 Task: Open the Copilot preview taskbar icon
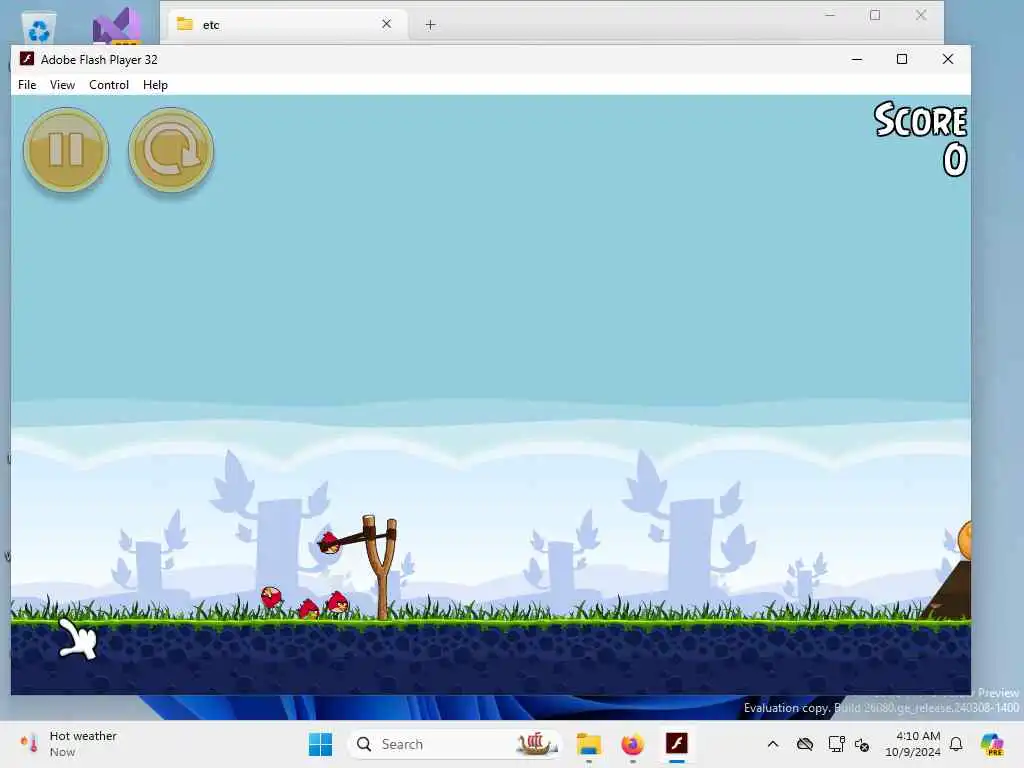click(x=992, y=744)
